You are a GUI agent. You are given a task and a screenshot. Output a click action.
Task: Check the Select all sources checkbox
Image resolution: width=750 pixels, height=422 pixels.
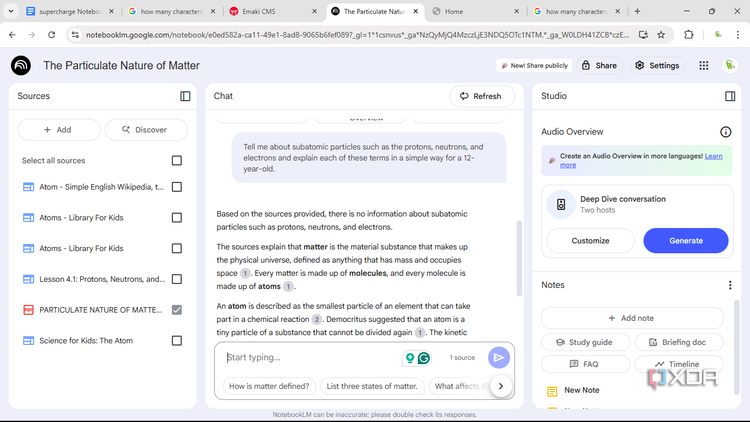coord(177,160)
